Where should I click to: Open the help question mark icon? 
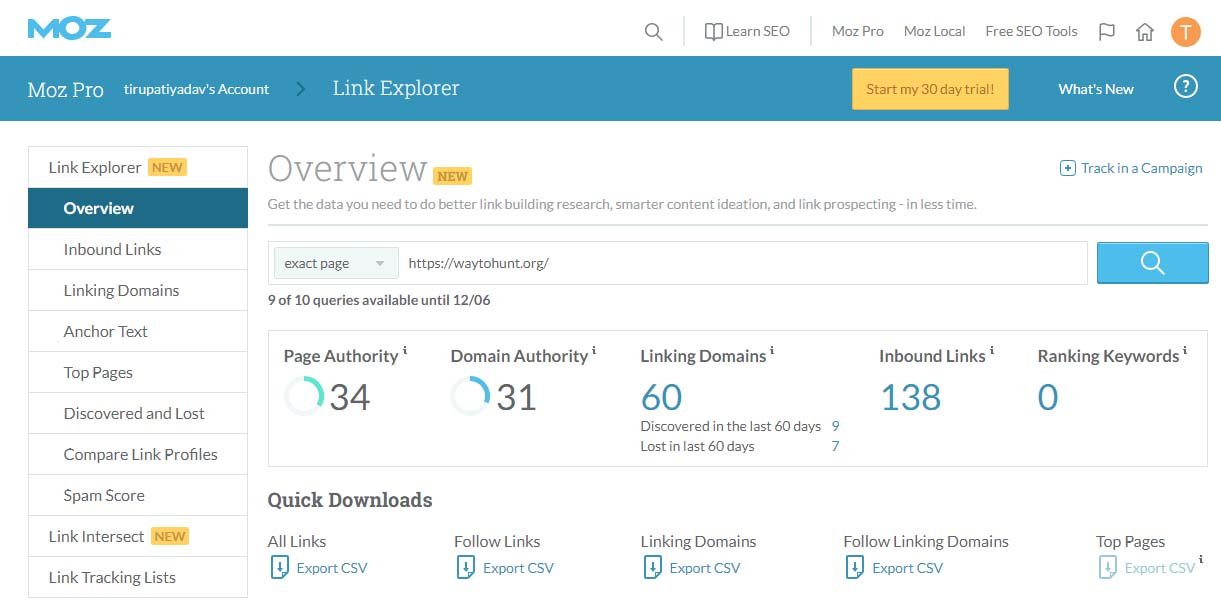pyautogui.click(x=1185, y=87)
